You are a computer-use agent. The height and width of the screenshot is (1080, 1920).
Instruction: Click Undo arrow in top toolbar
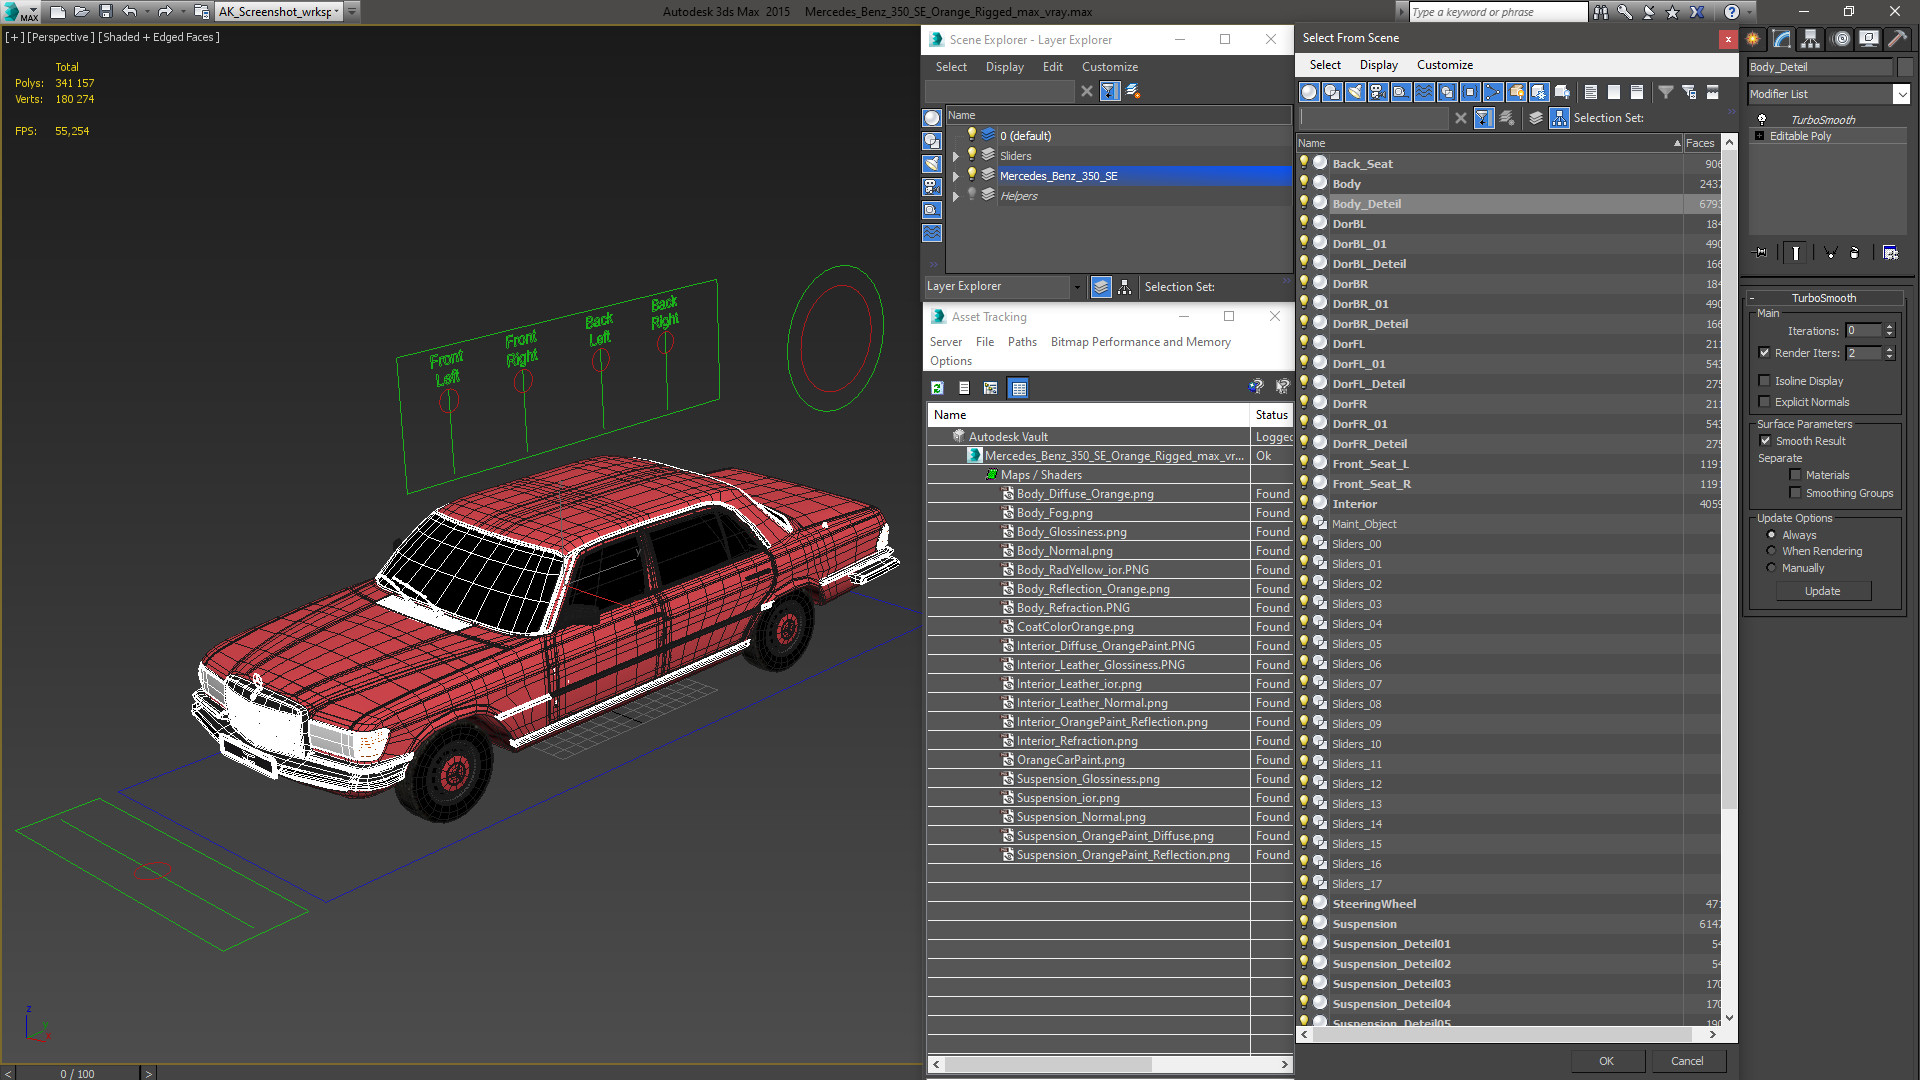coord(129,12)
